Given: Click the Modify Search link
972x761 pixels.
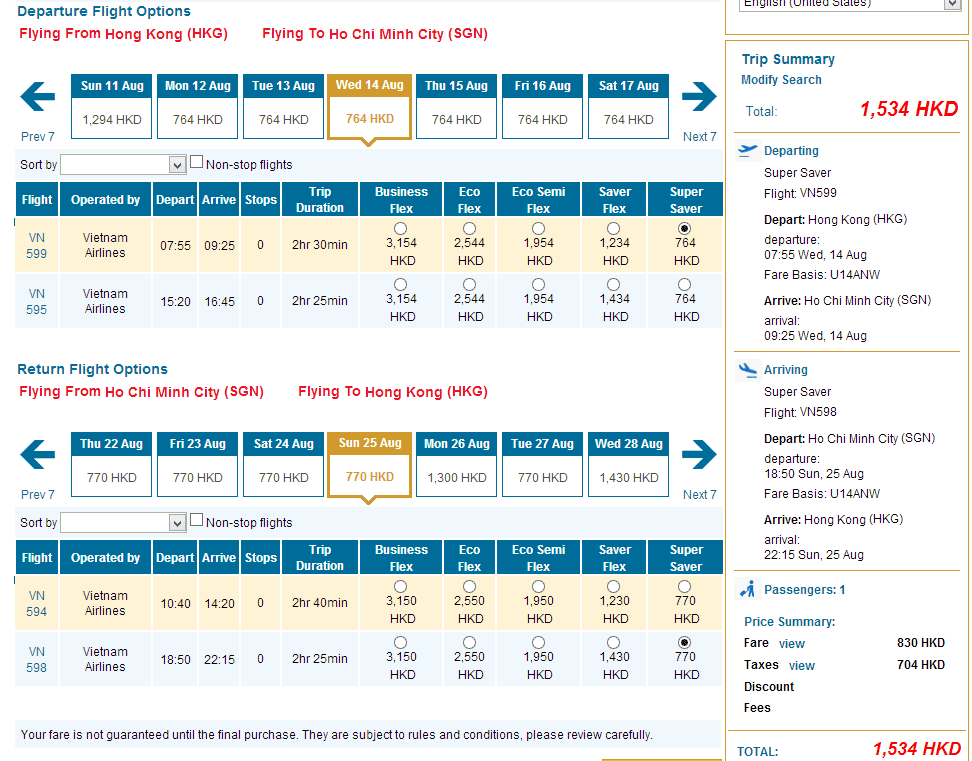Looking at the screenshot, I should click(781, 80).
